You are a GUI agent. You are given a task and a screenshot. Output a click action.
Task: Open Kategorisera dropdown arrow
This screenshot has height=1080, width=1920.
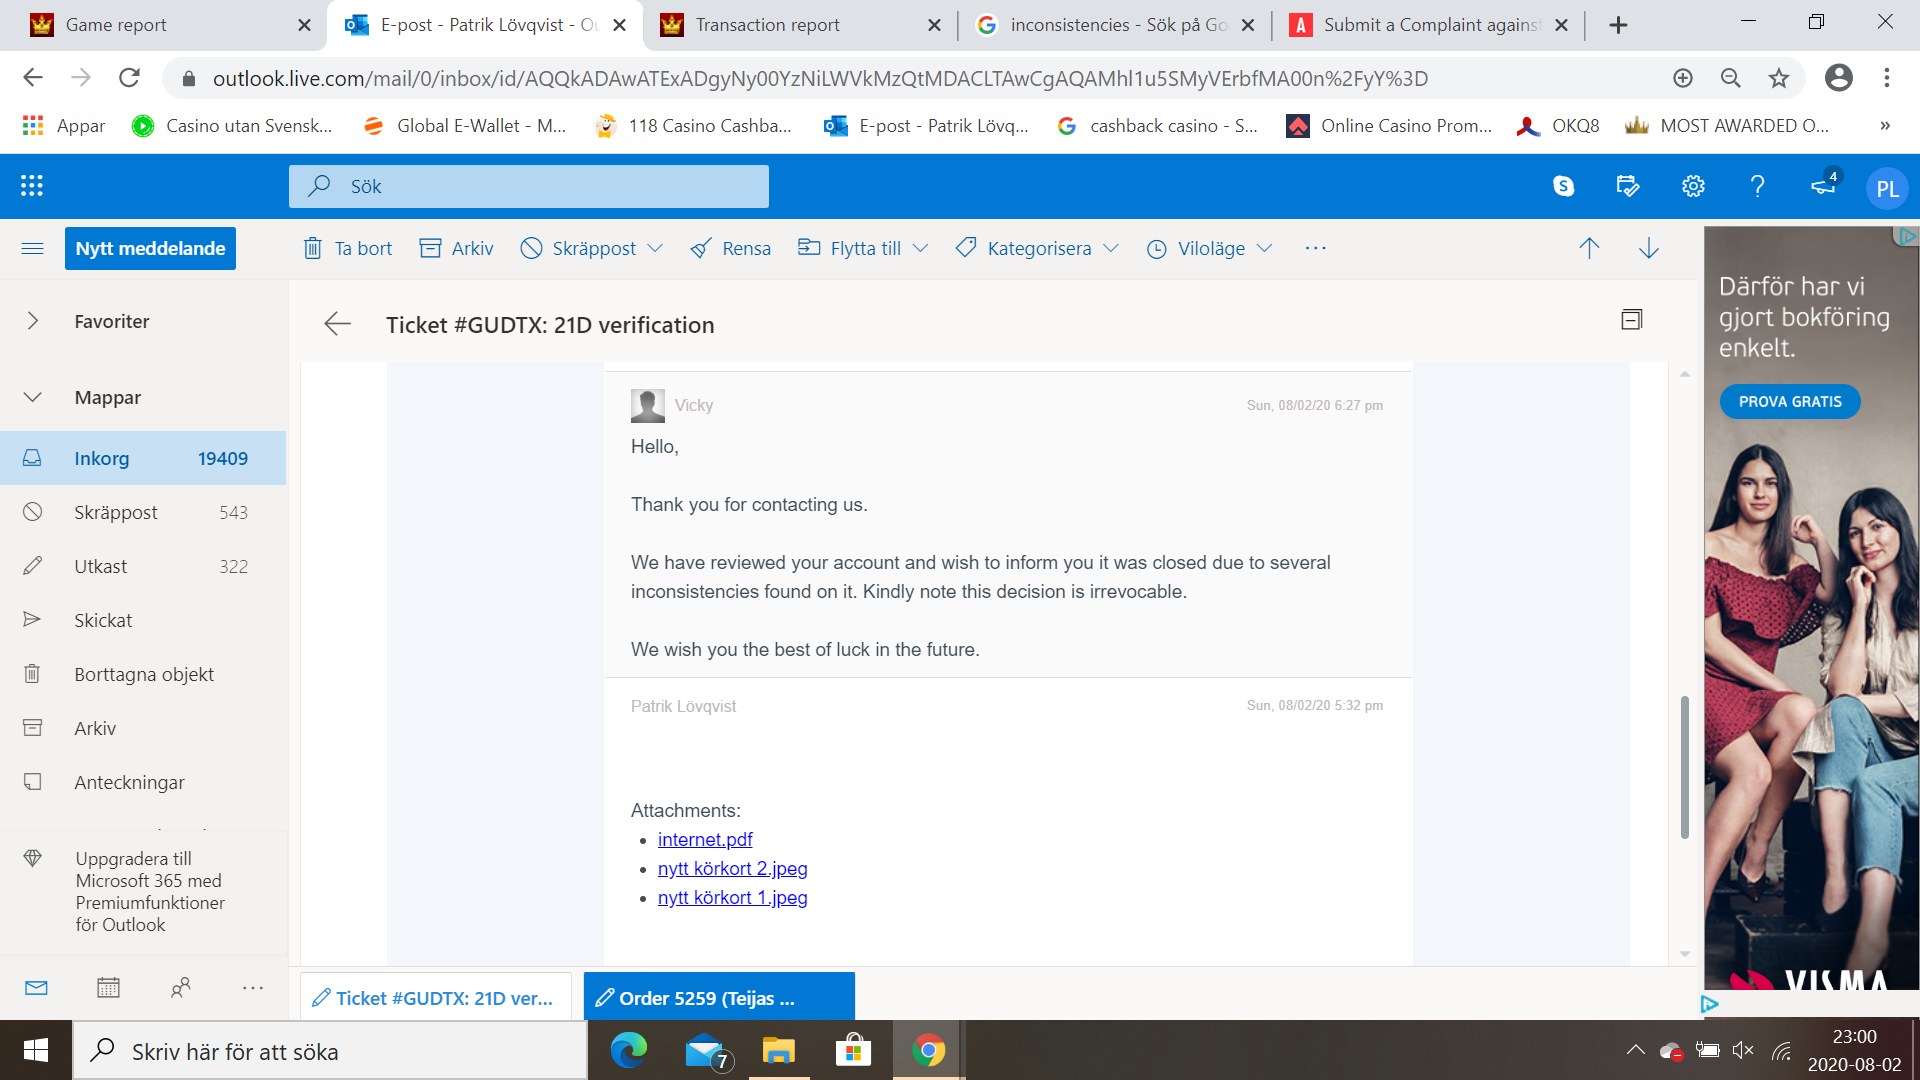point(1111,248)
